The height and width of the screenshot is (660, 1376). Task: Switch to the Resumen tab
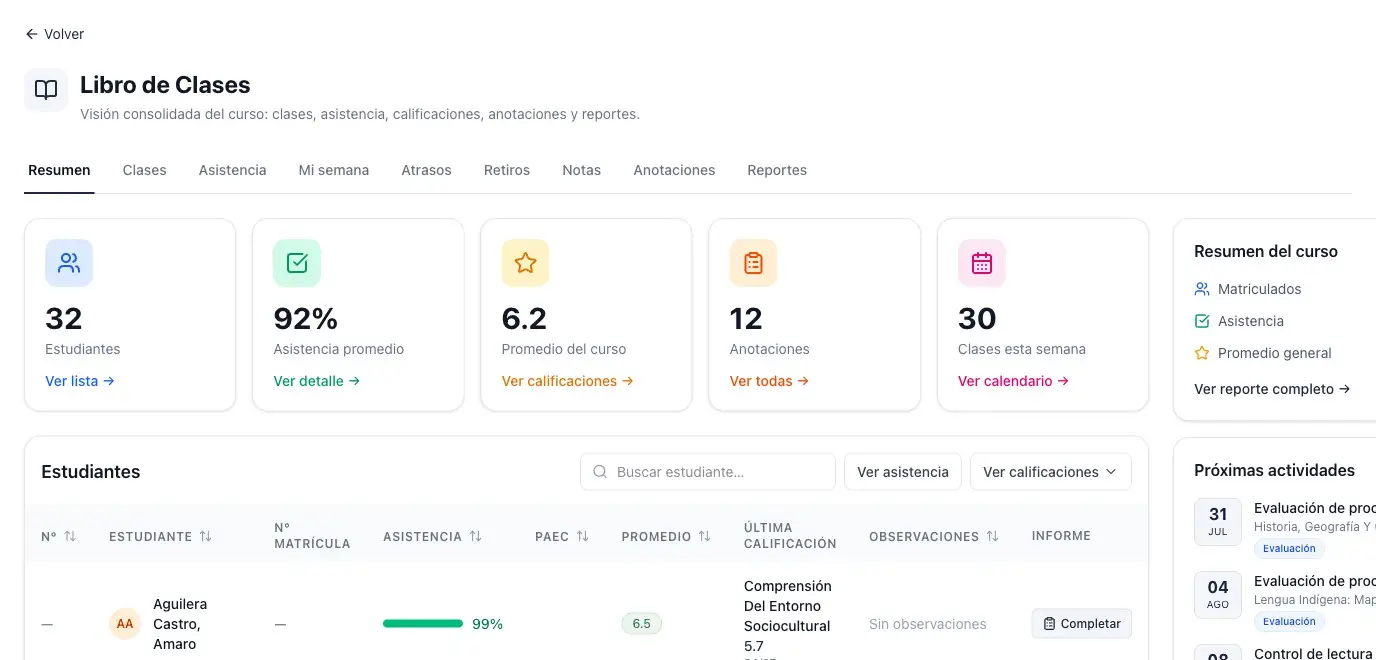tap(59, 170)
